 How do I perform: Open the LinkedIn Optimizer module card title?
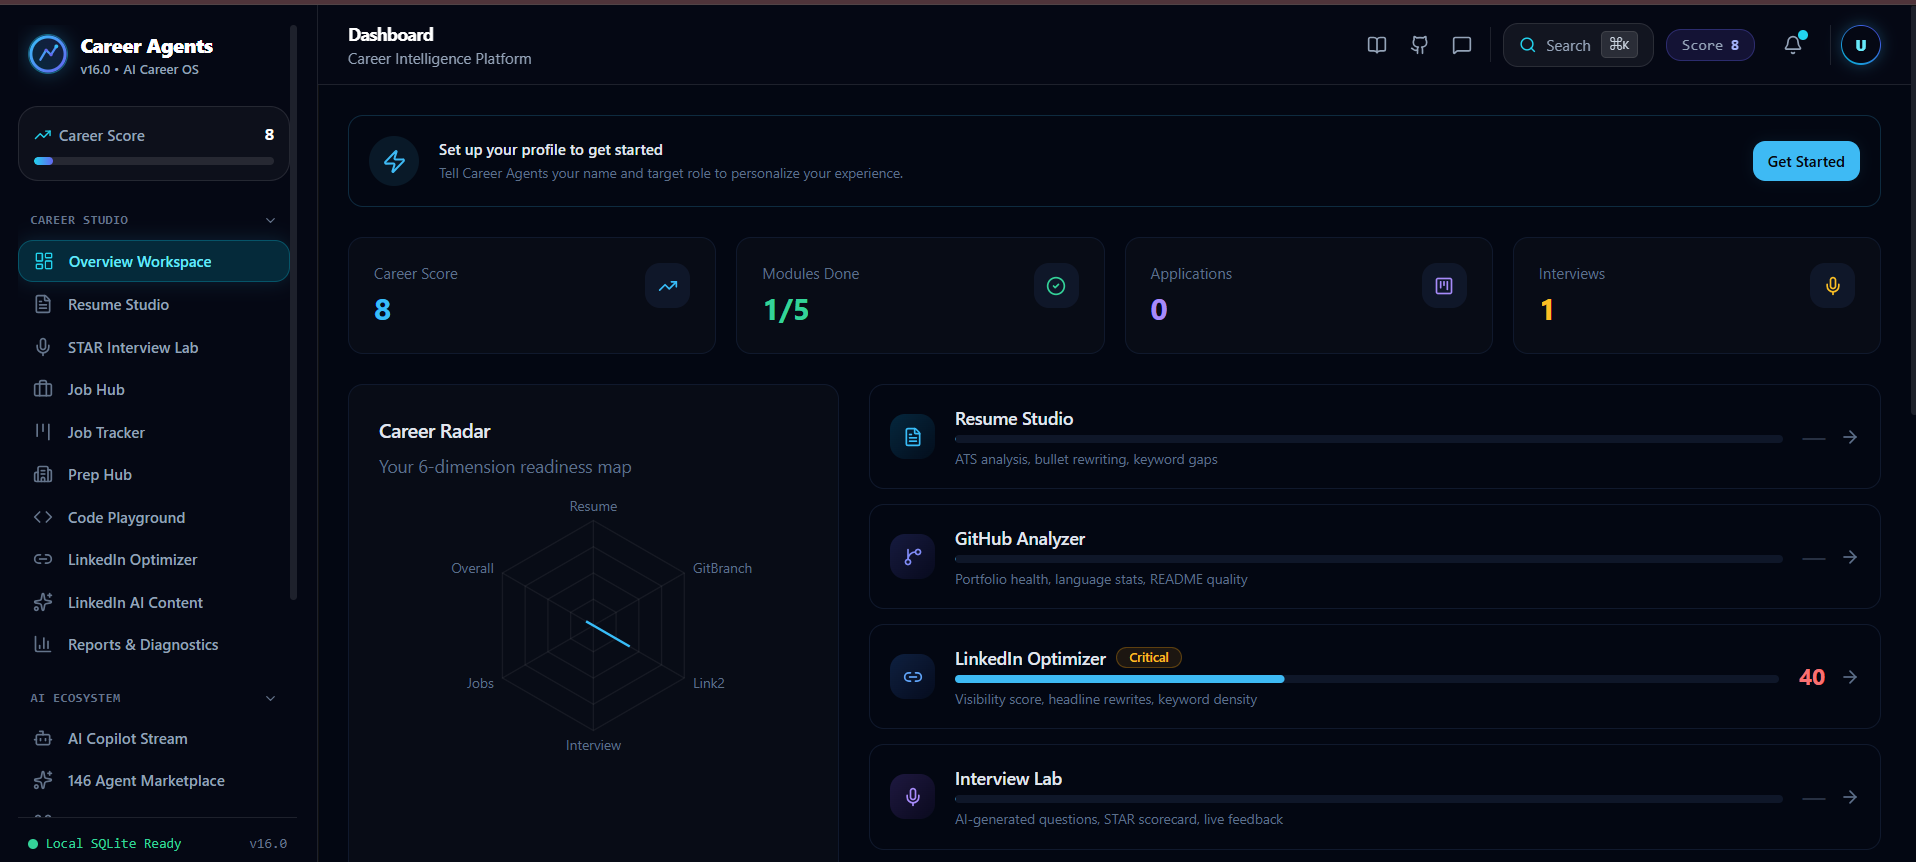[x=1030, y=659]
